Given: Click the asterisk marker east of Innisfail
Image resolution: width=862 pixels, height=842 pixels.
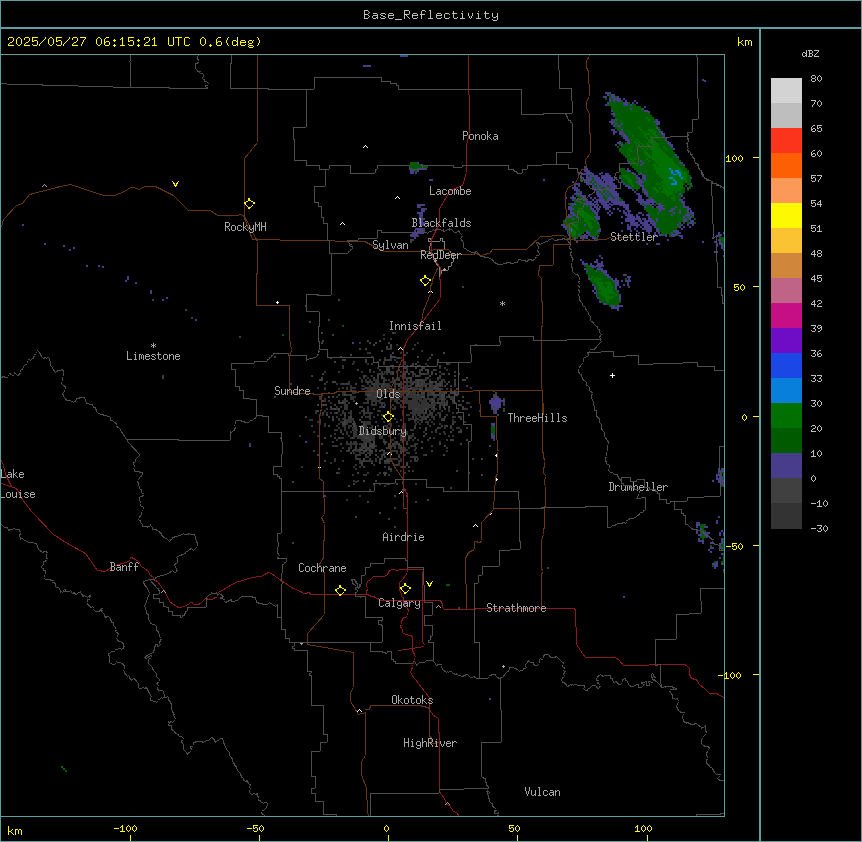Looking at the screenshot, I should [x=502, y=303].
